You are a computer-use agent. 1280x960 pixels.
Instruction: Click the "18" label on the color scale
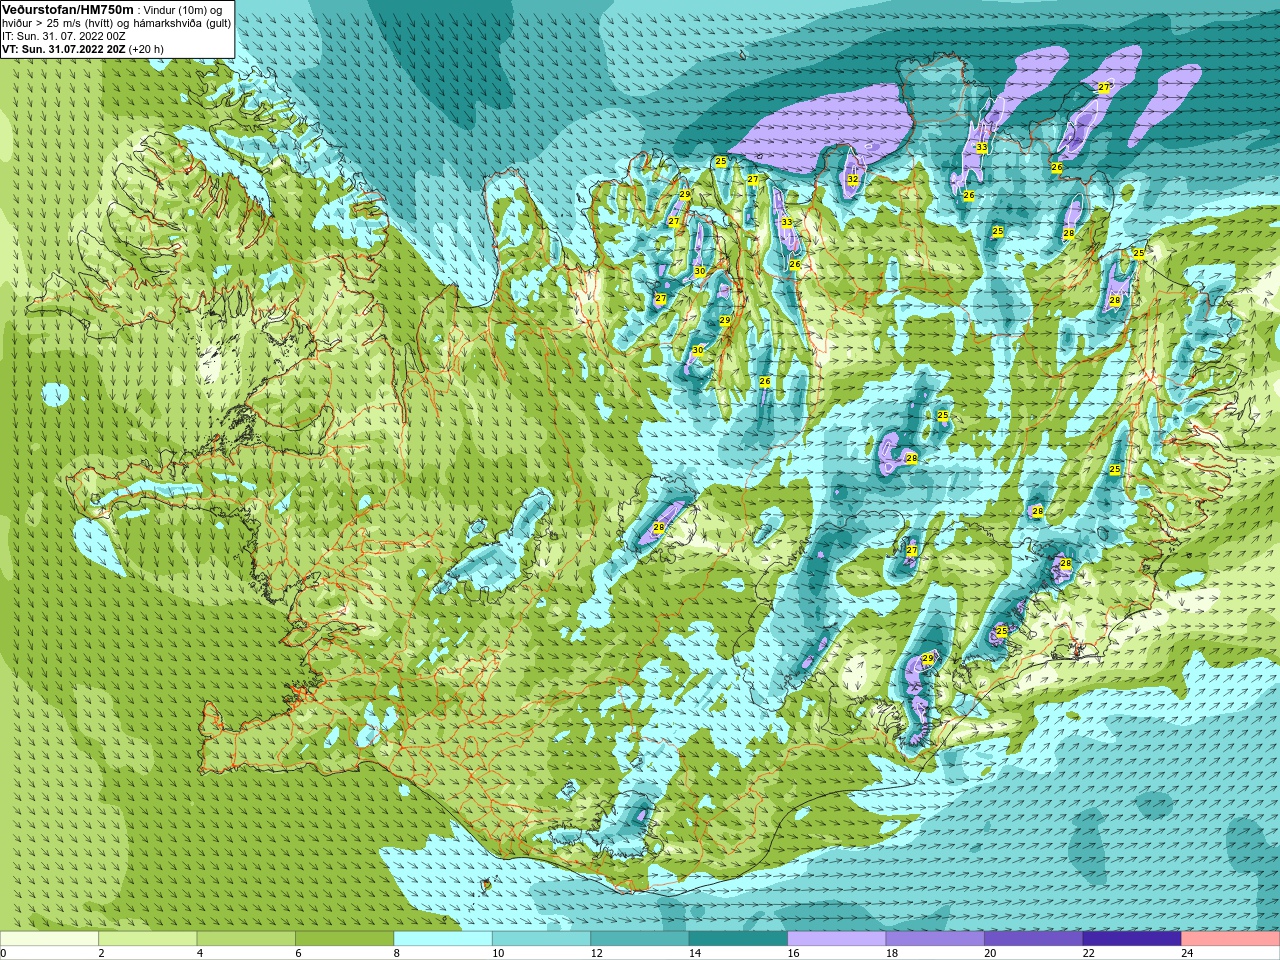click(891, 953)
